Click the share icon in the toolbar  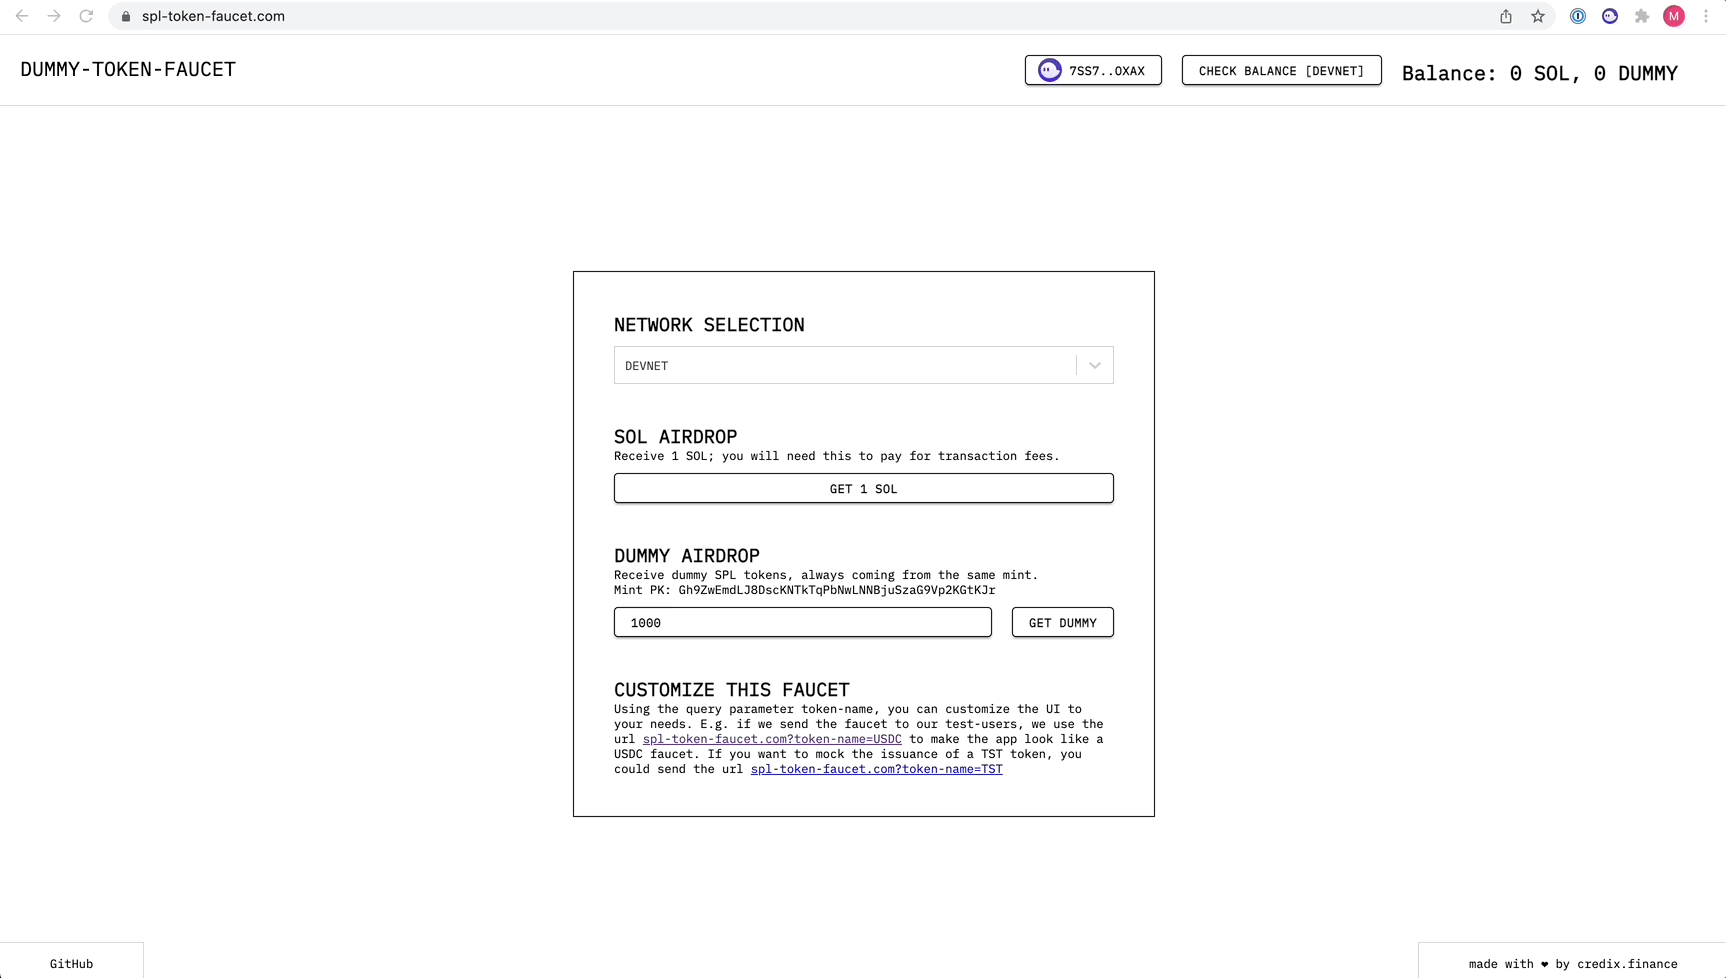(1505, 16)
